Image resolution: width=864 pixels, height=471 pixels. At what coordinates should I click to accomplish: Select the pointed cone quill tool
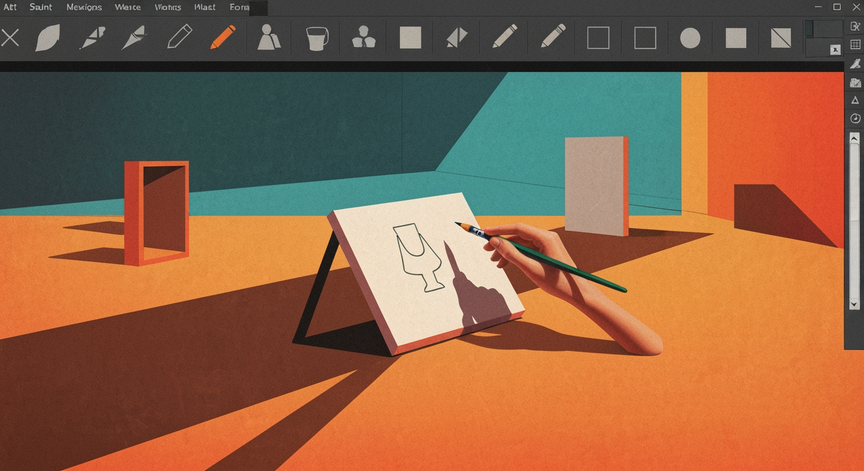[134, 38]
